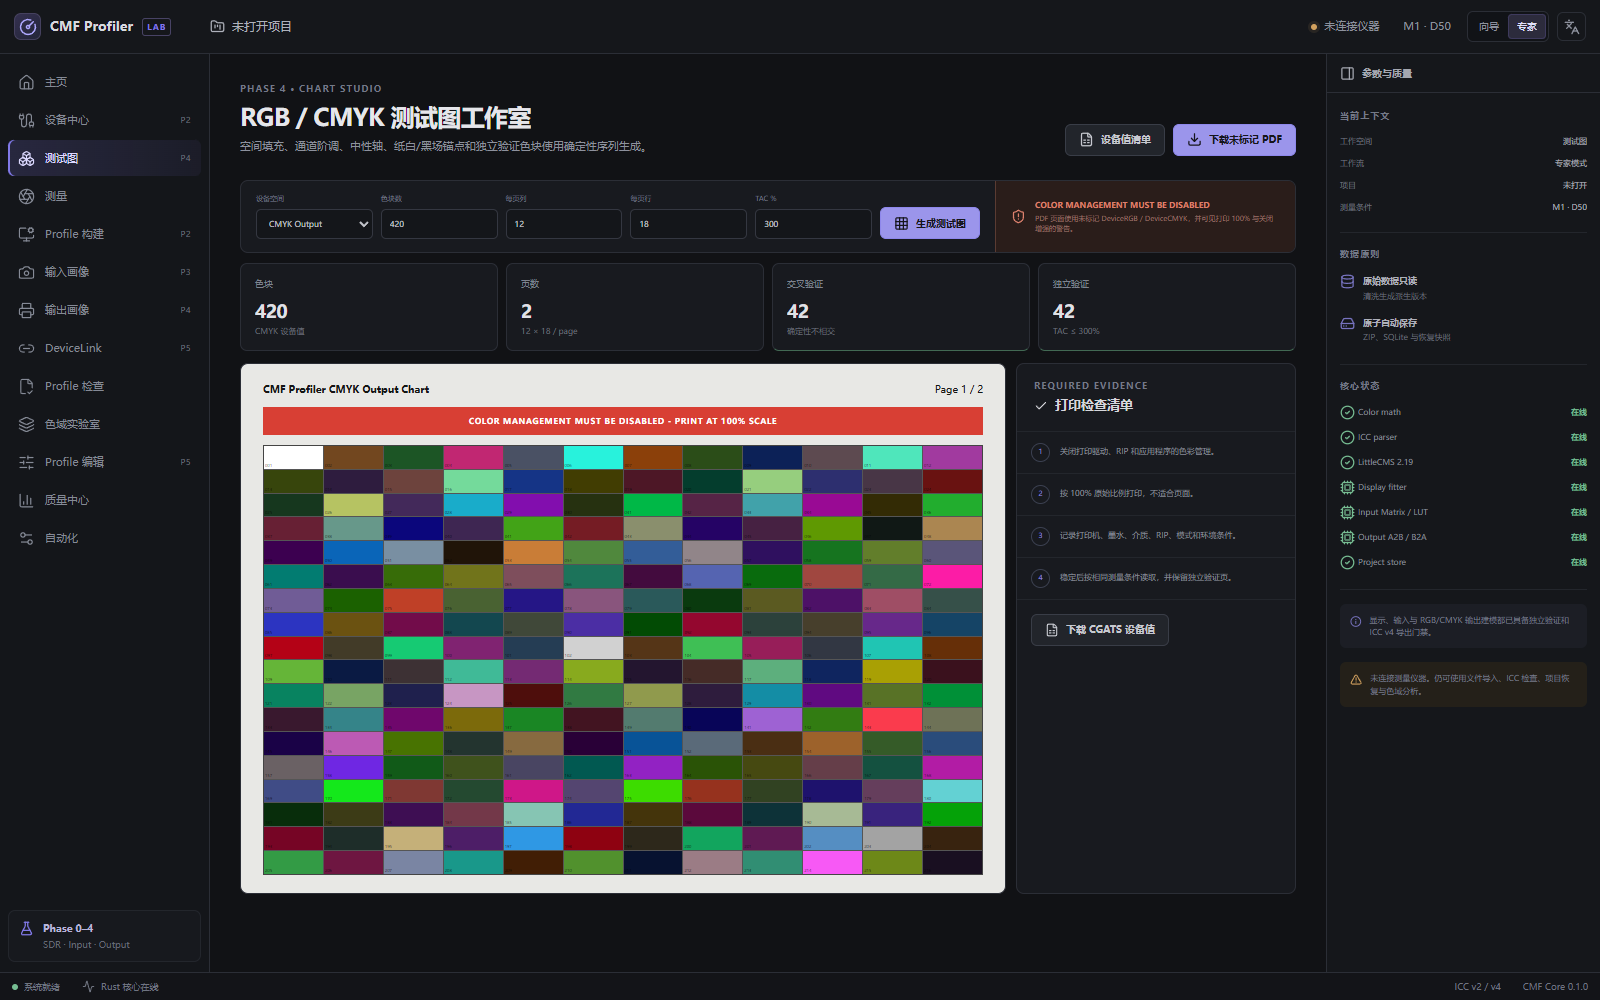The image size is (1600, 1000).
Task: Click the 色域实验室 layers icon
Action: pos(27,424)
